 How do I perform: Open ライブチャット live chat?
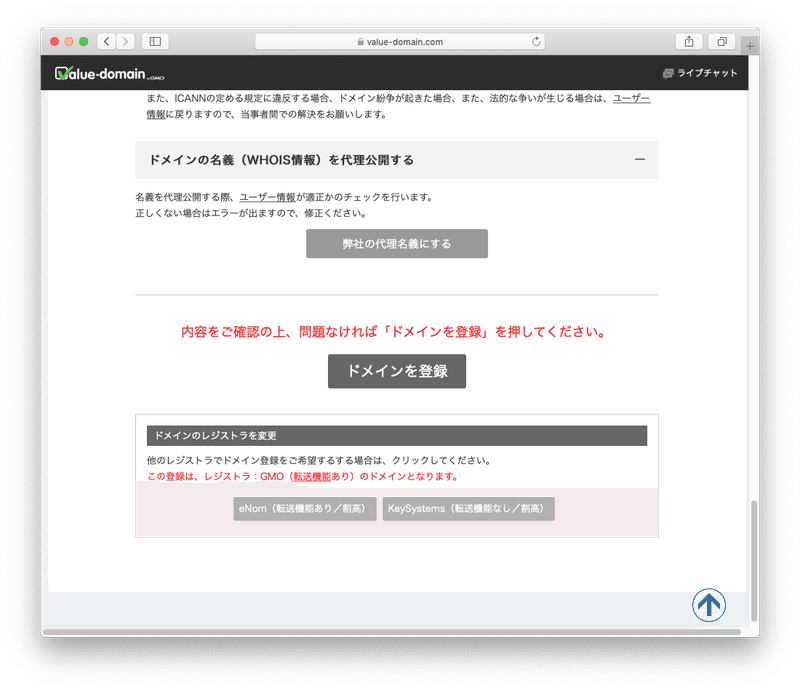click(699, 73)
